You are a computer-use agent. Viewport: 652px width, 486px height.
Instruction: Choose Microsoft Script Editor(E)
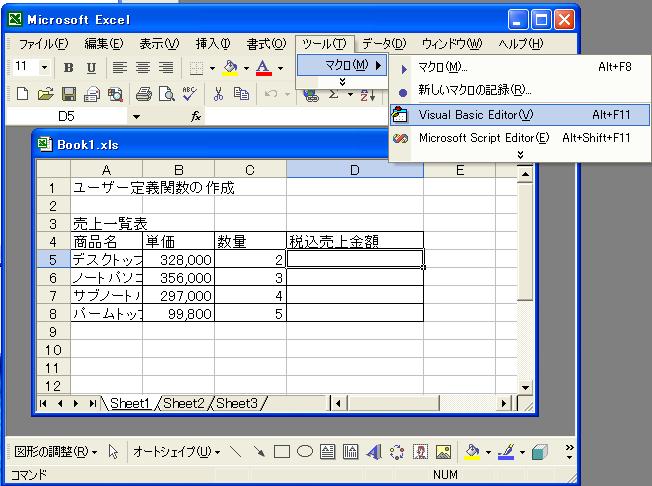pos(520,138)
